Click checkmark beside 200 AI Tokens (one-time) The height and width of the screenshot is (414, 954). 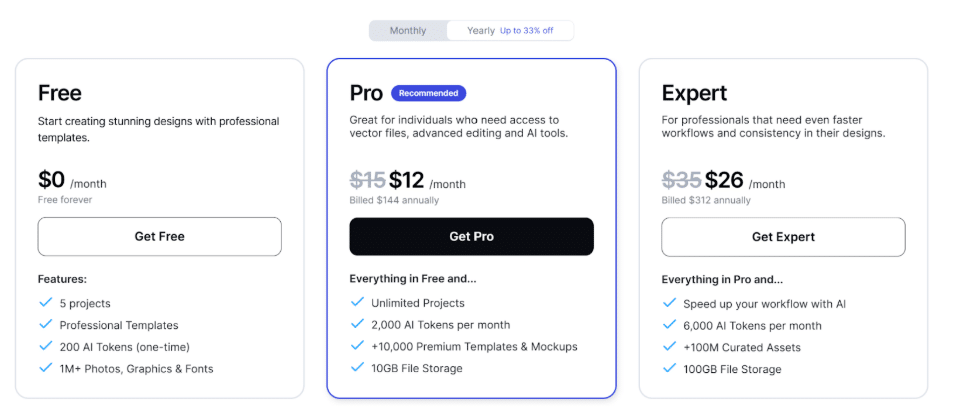click(45, 347)
